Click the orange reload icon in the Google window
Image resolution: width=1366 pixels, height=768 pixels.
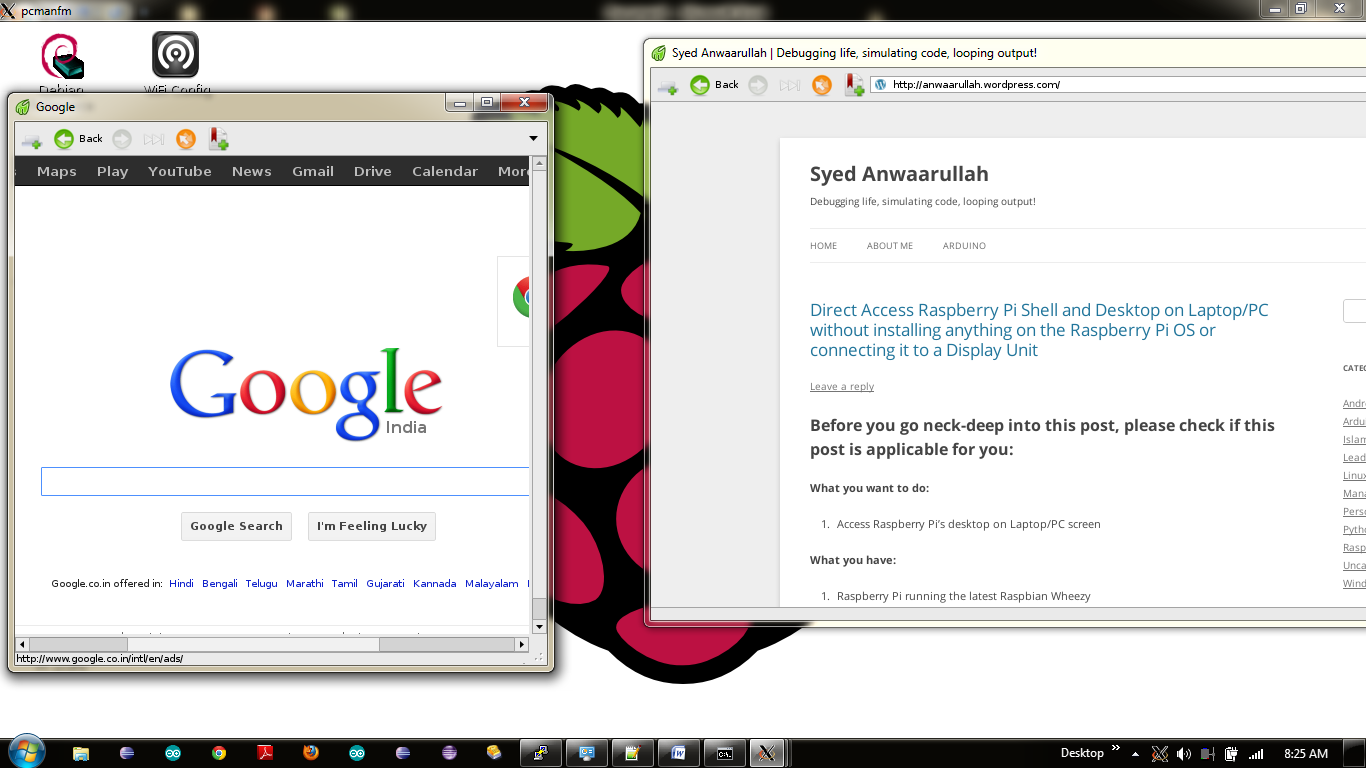click(x=185, y=139)
